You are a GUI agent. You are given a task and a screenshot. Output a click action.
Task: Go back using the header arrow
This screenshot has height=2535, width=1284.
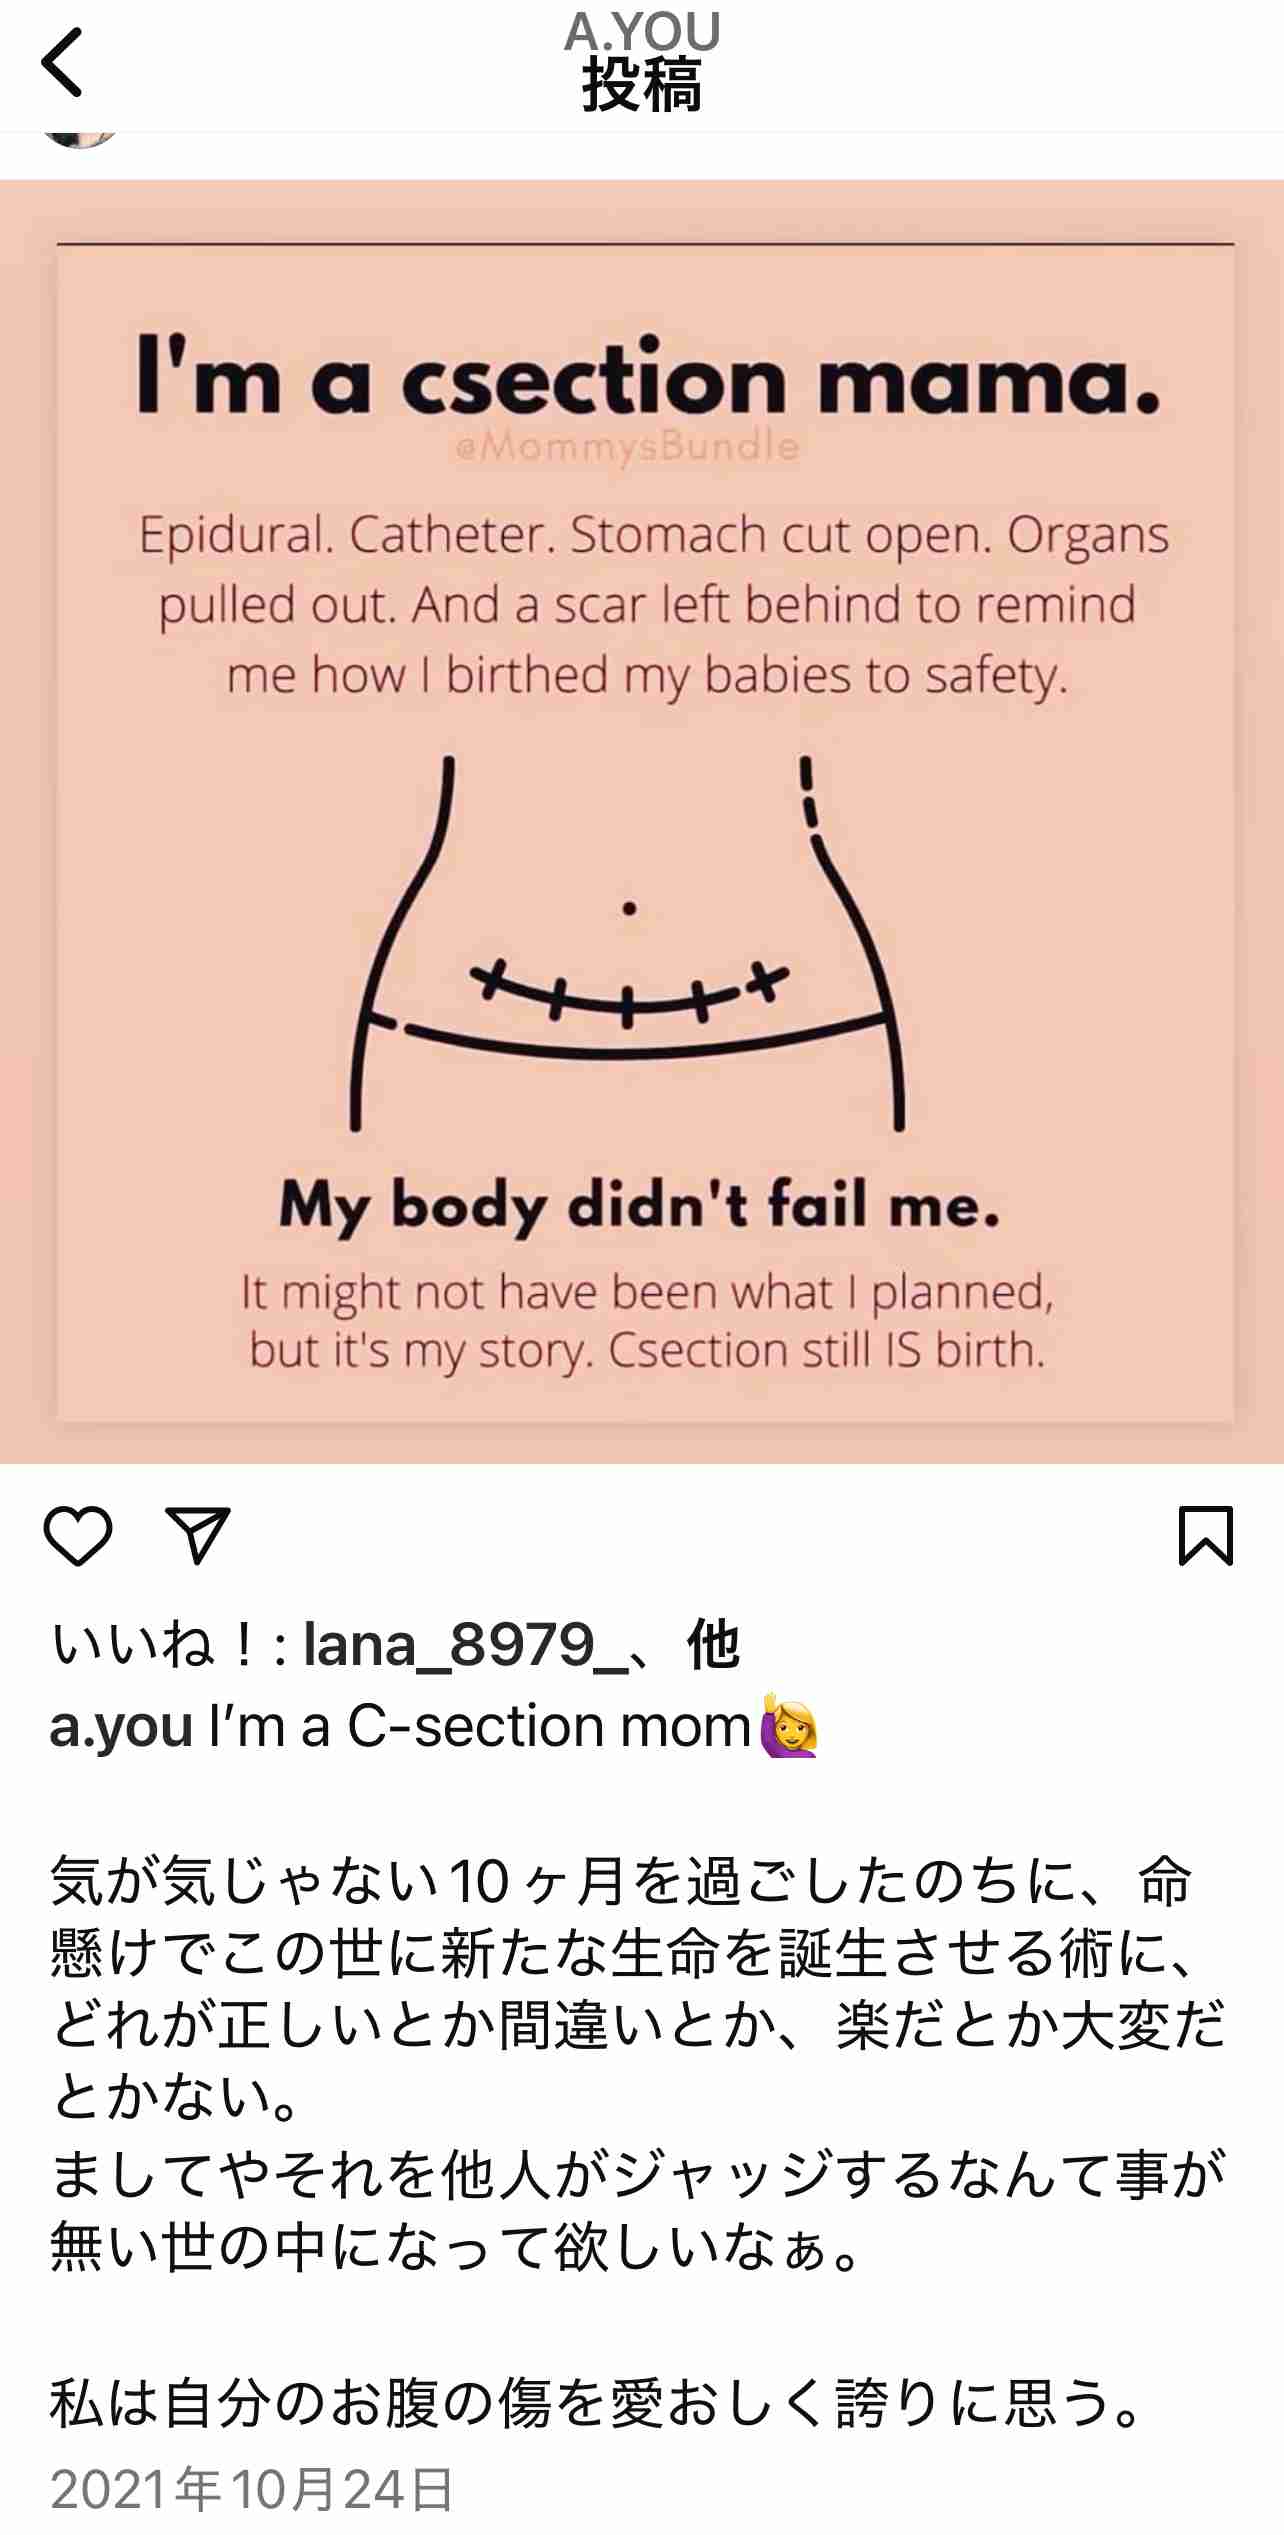pyautogui.click(x=62, y=62)
